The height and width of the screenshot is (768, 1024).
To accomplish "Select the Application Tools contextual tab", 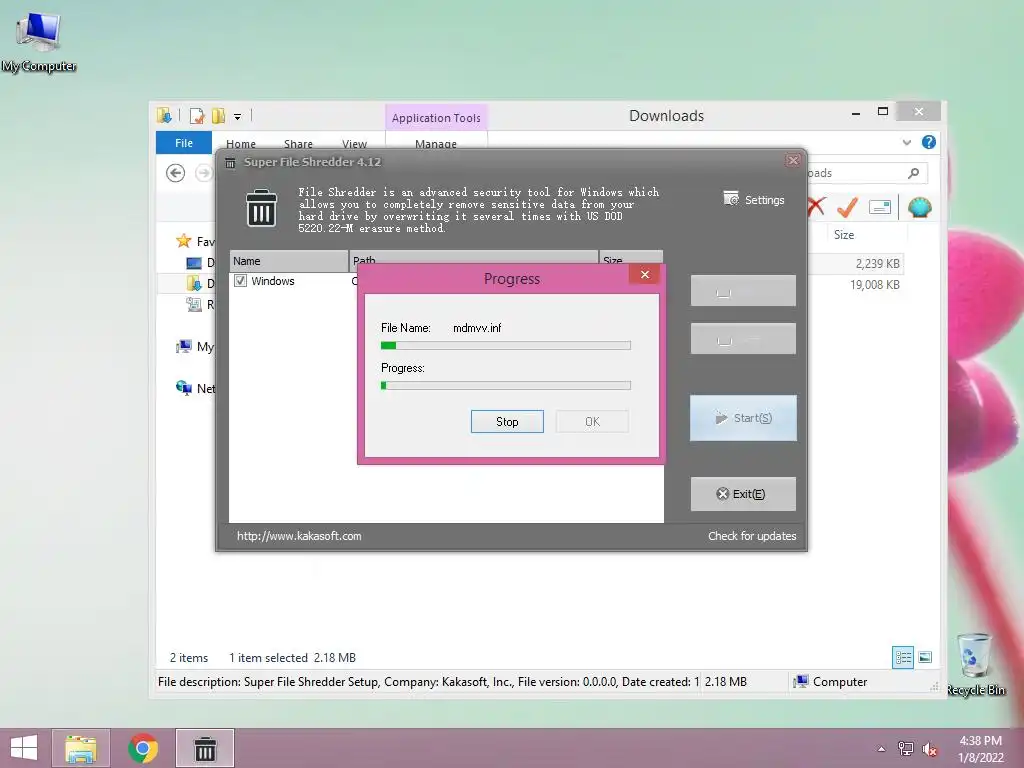I will pyautogui.click(x=436, y=118).
